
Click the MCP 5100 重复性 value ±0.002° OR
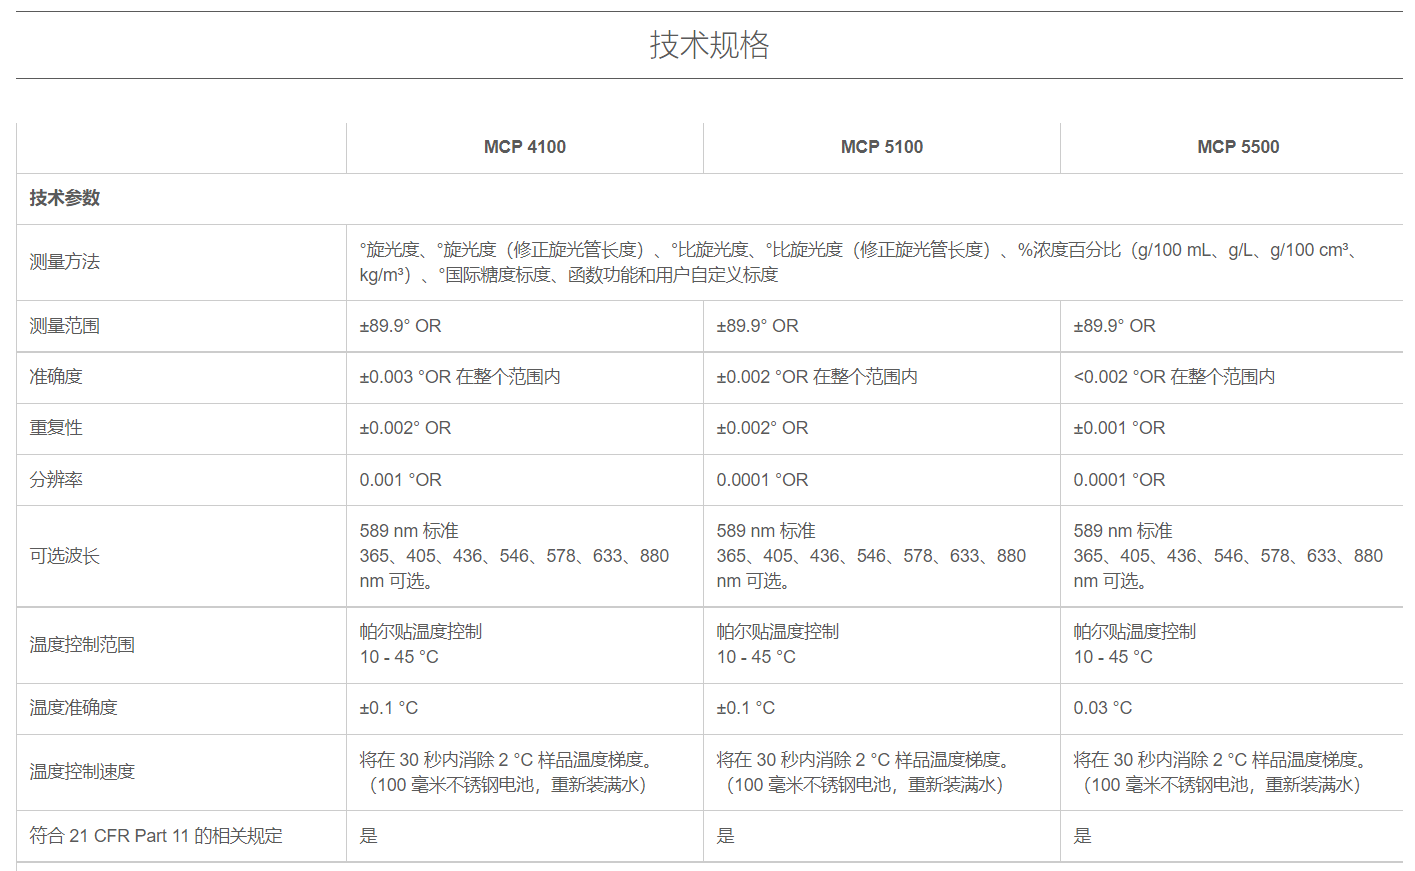point(762,428)
